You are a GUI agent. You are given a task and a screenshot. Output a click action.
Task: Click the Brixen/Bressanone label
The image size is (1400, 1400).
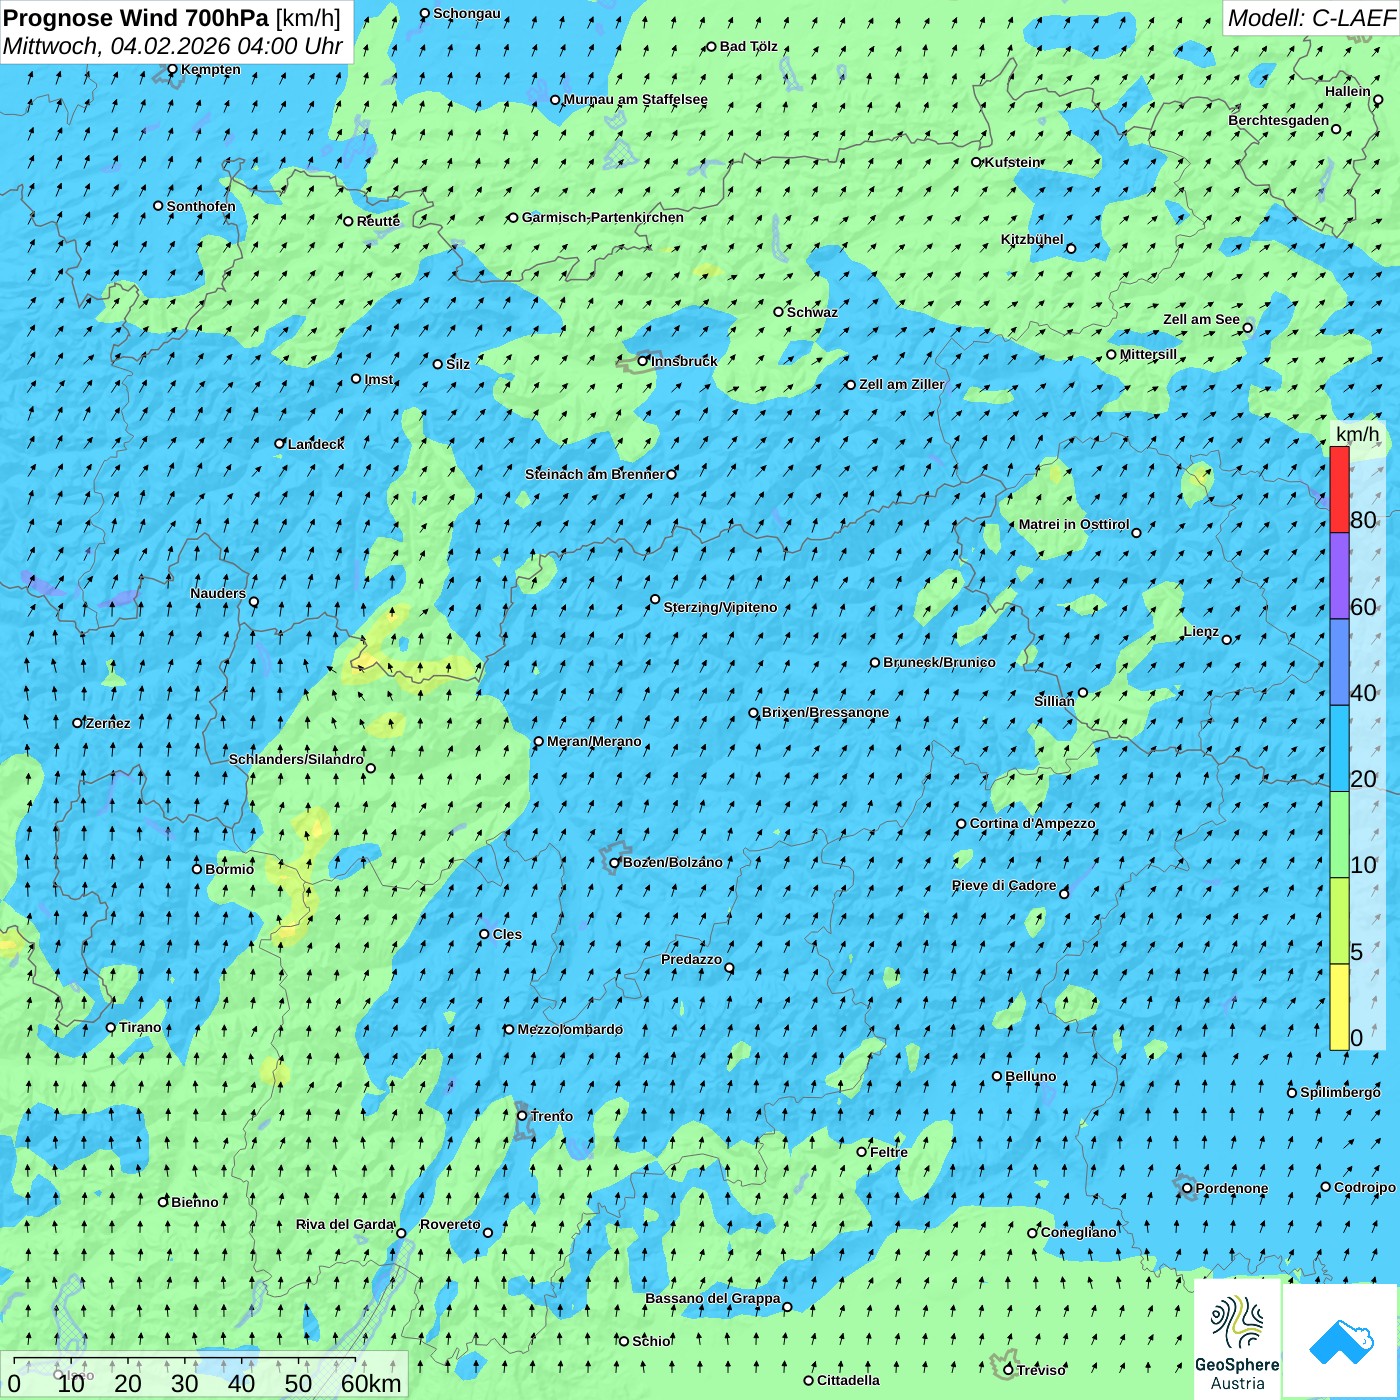(x=825, y=713)
